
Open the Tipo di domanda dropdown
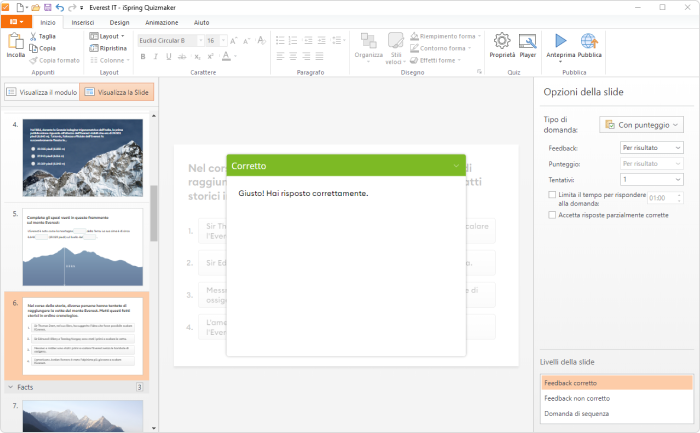[640, 125]
